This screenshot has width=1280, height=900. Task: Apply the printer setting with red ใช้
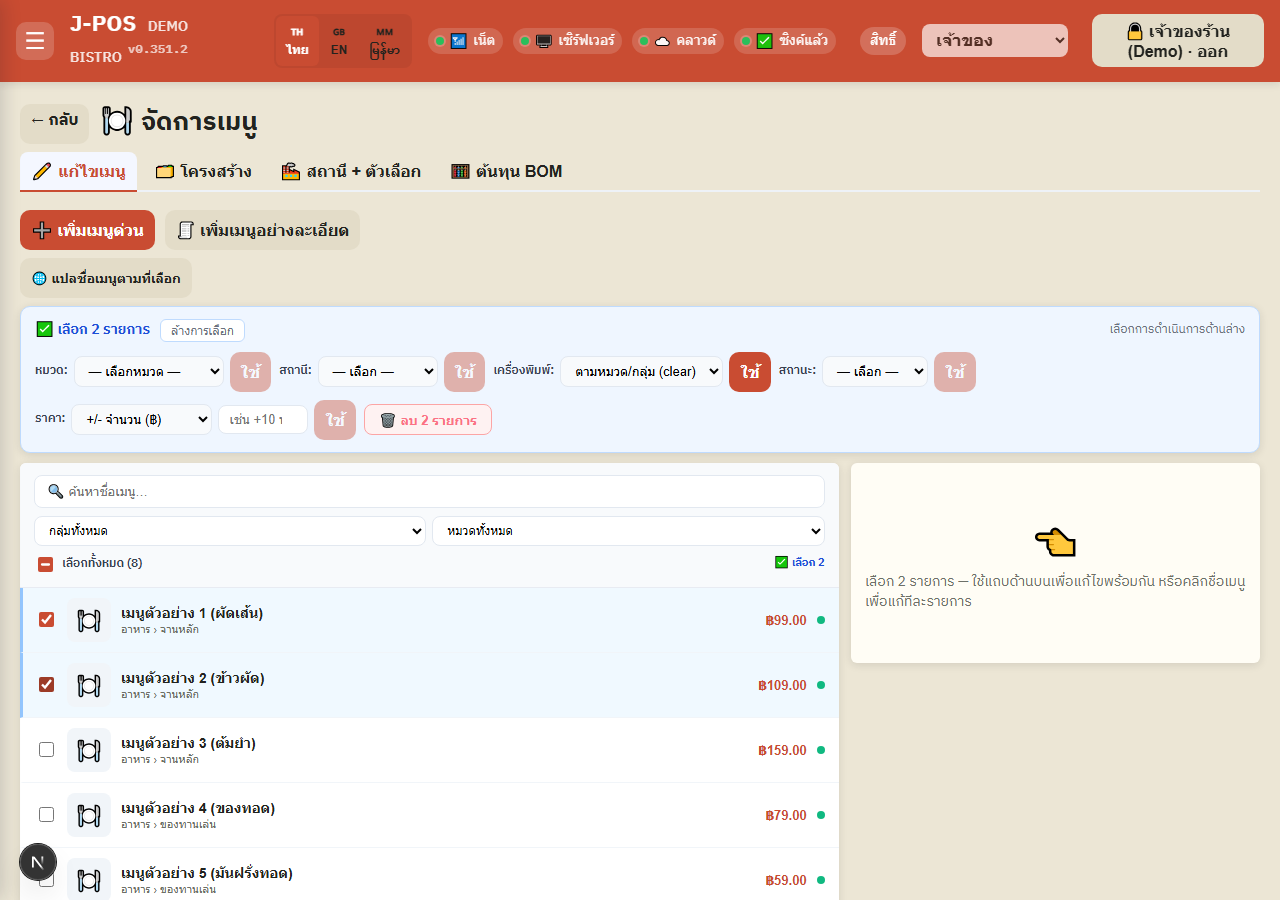coord(750,371)
